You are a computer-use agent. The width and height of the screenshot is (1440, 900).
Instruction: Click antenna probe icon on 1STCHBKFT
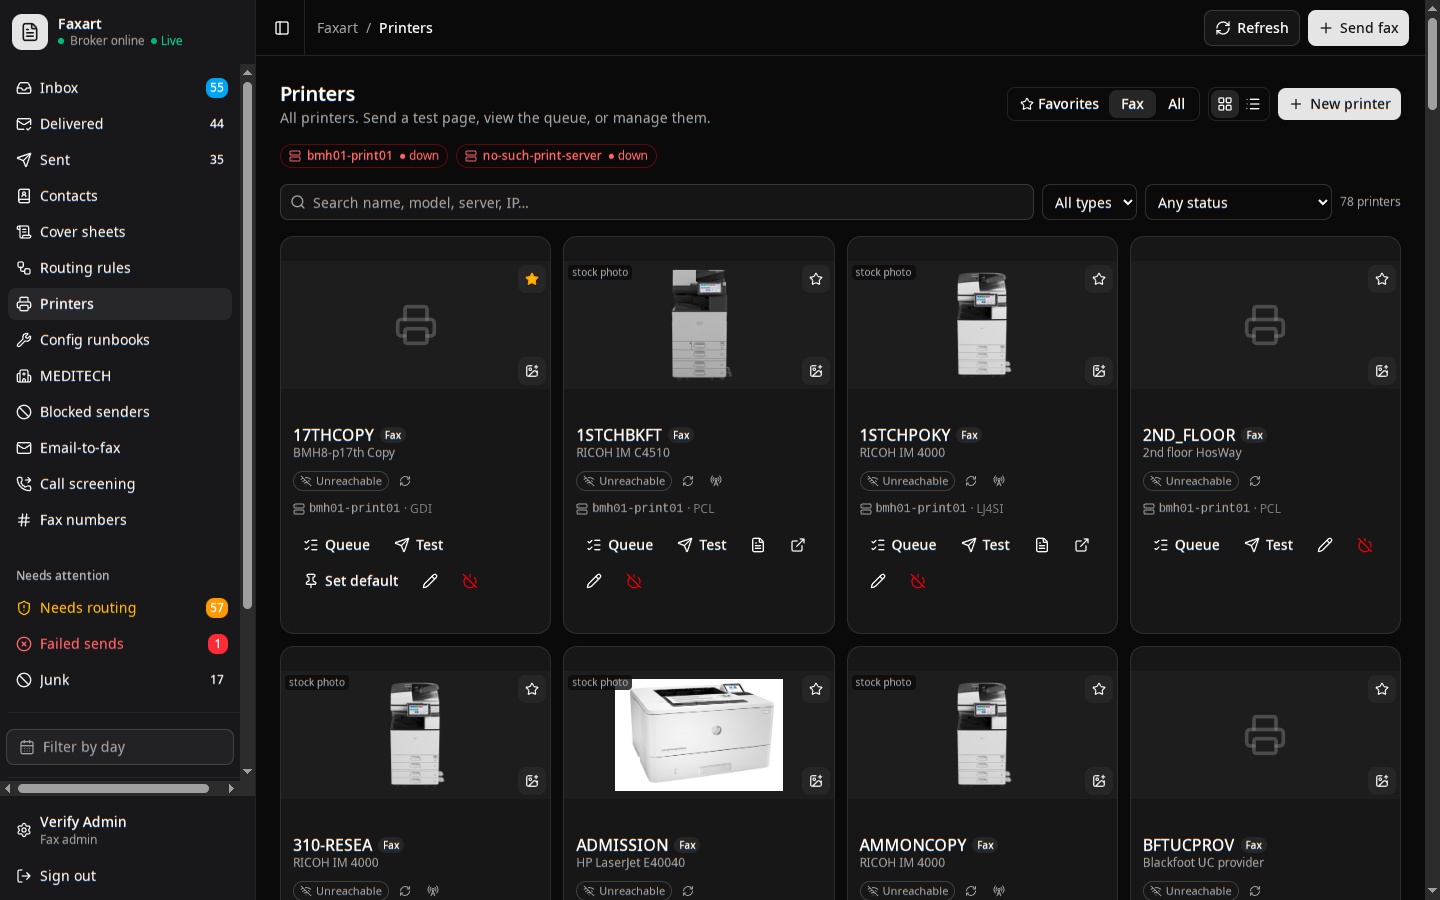click(716, 481)
